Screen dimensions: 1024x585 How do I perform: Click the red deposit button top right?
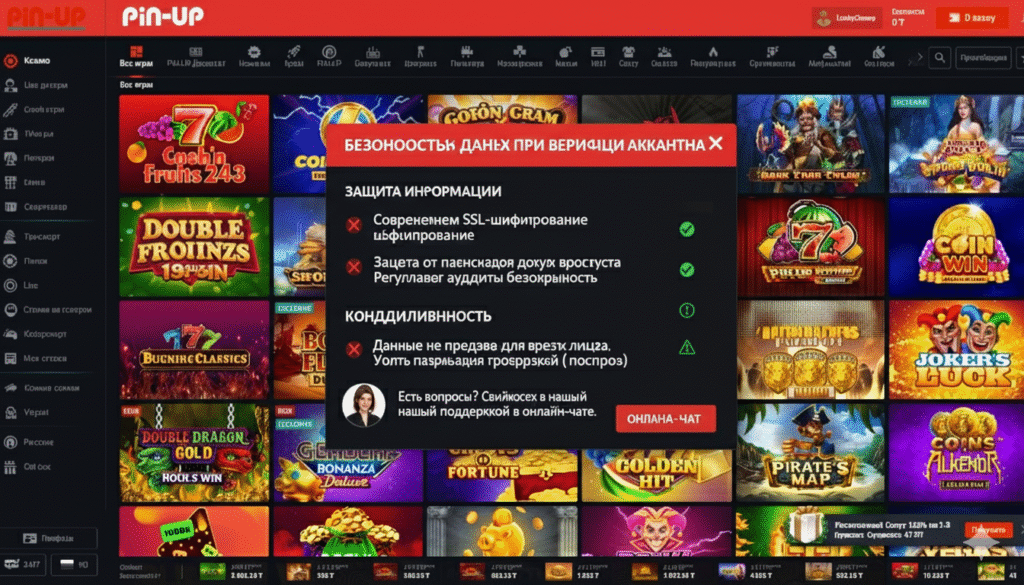(972, 18)
